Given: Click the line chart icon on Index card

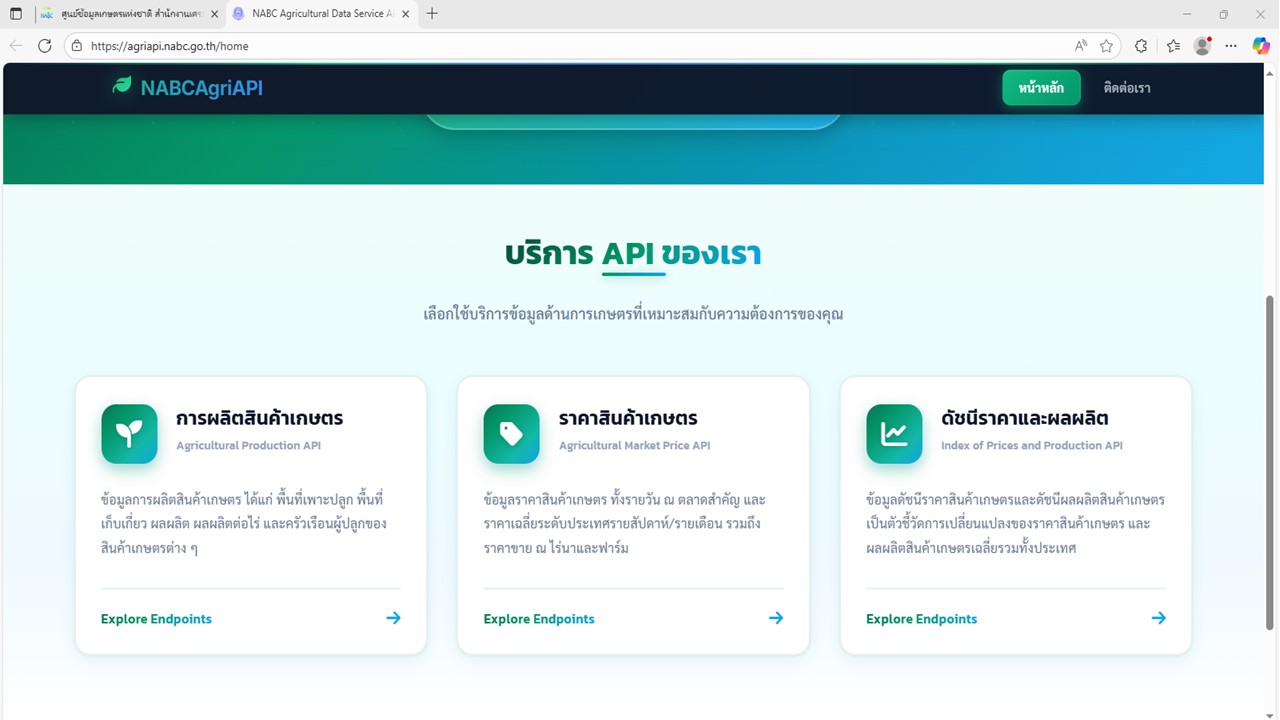Looking at the screenshot, I should tap(894, 434).
